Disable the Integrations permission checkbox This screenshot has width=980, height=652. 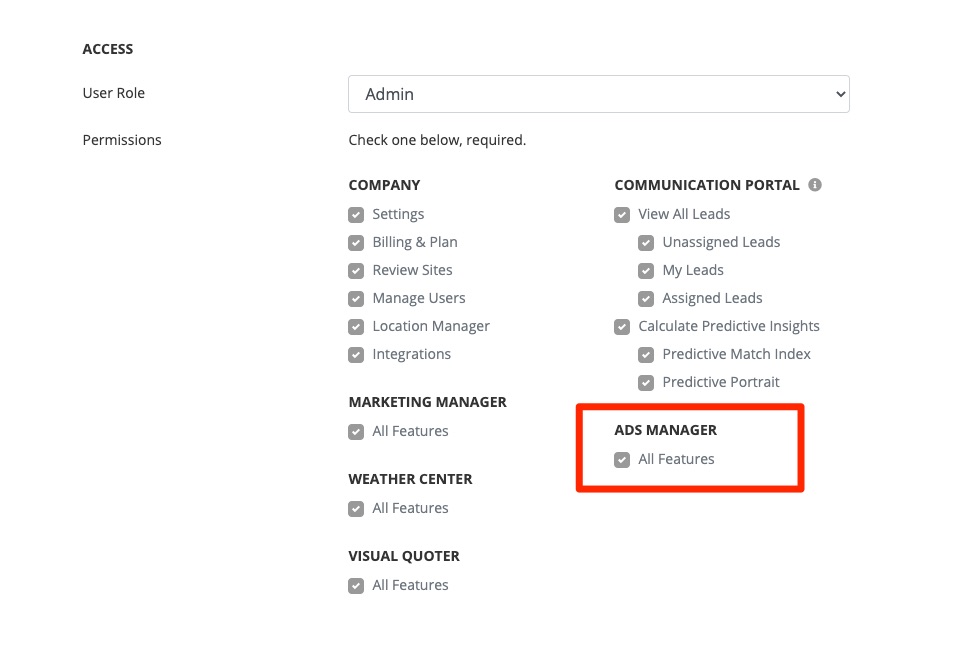[356, 355]
